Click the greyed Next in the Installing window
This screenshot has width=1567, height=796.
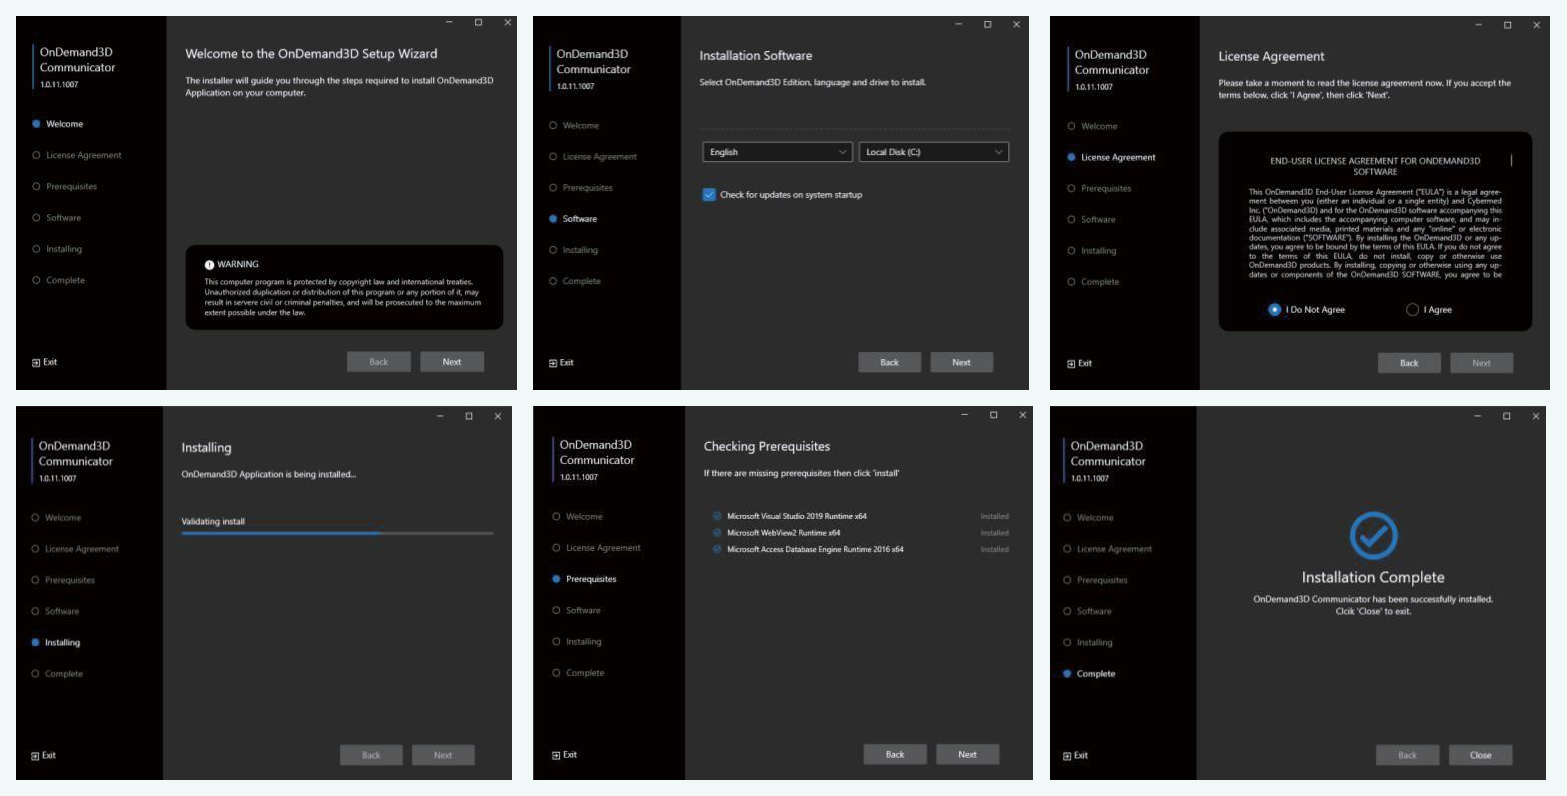click(443, 756)
